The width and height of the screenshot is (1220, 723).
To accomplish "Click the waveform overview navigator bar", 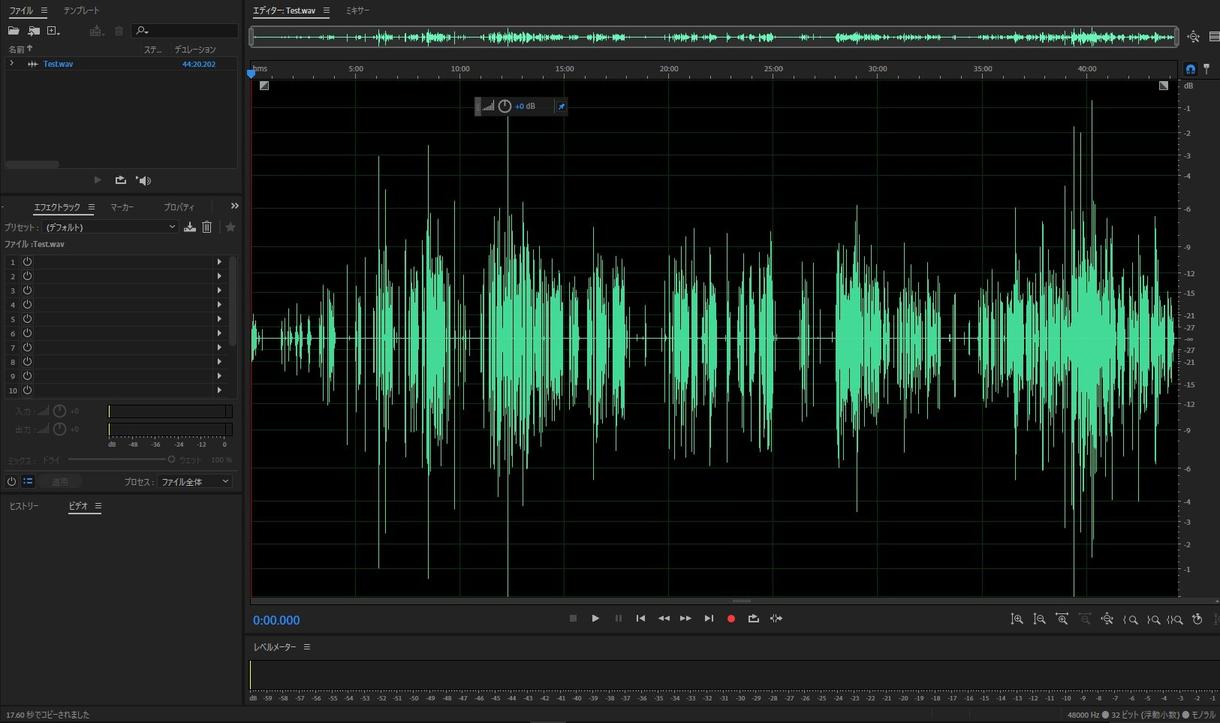I will click(713, 37).
